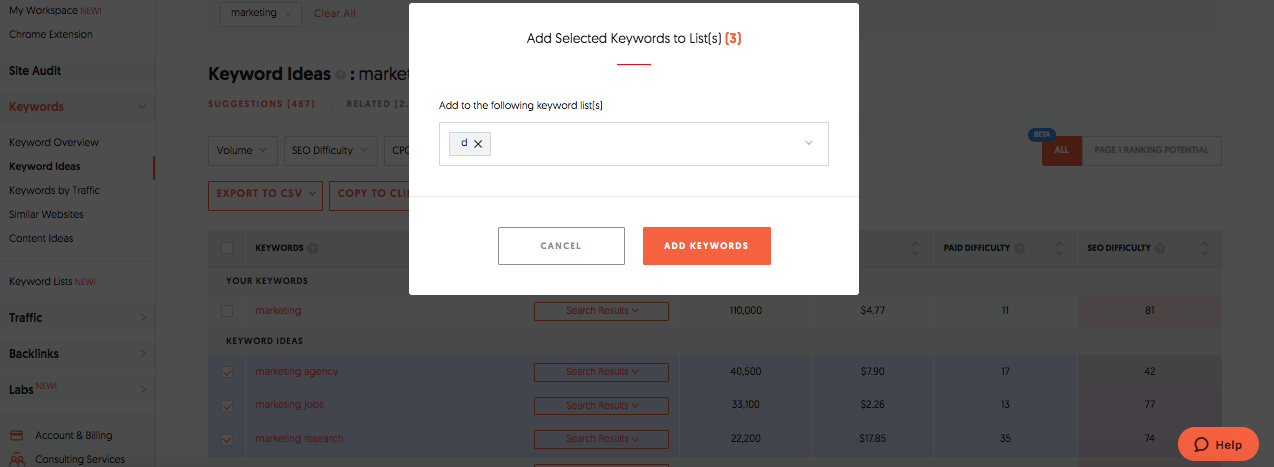The image size is (1274, 467).
Task: Open Keyword Overview in sidebar
Action: [x=54, y=142]
